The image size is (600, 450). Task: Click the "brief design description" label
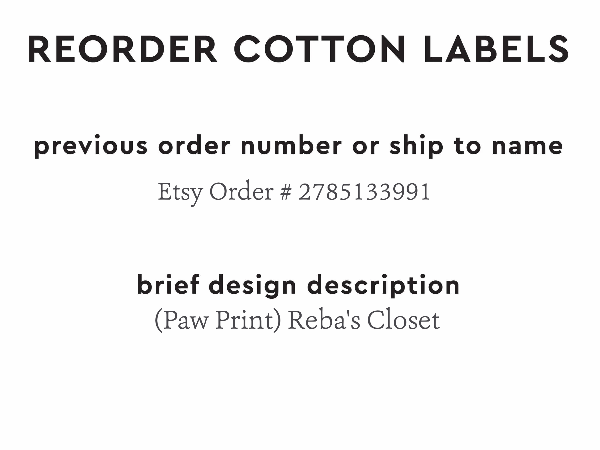click(x=298, y=285)
